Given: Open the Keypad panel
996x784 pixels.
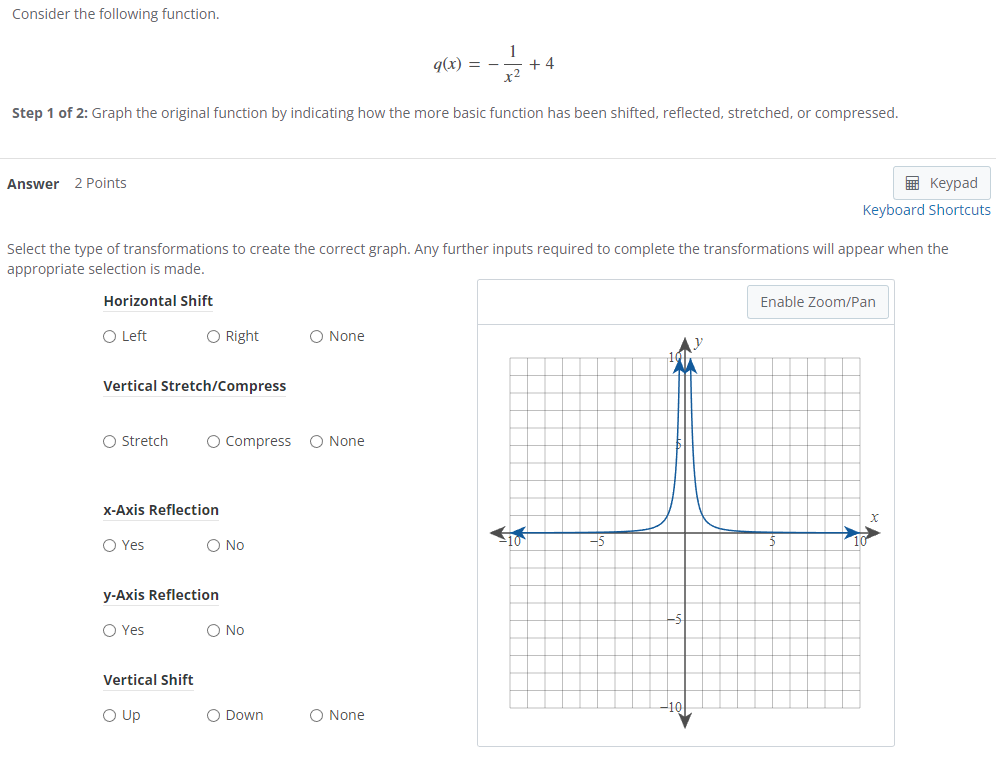Looking at the screenshot, I should point(941,183).
